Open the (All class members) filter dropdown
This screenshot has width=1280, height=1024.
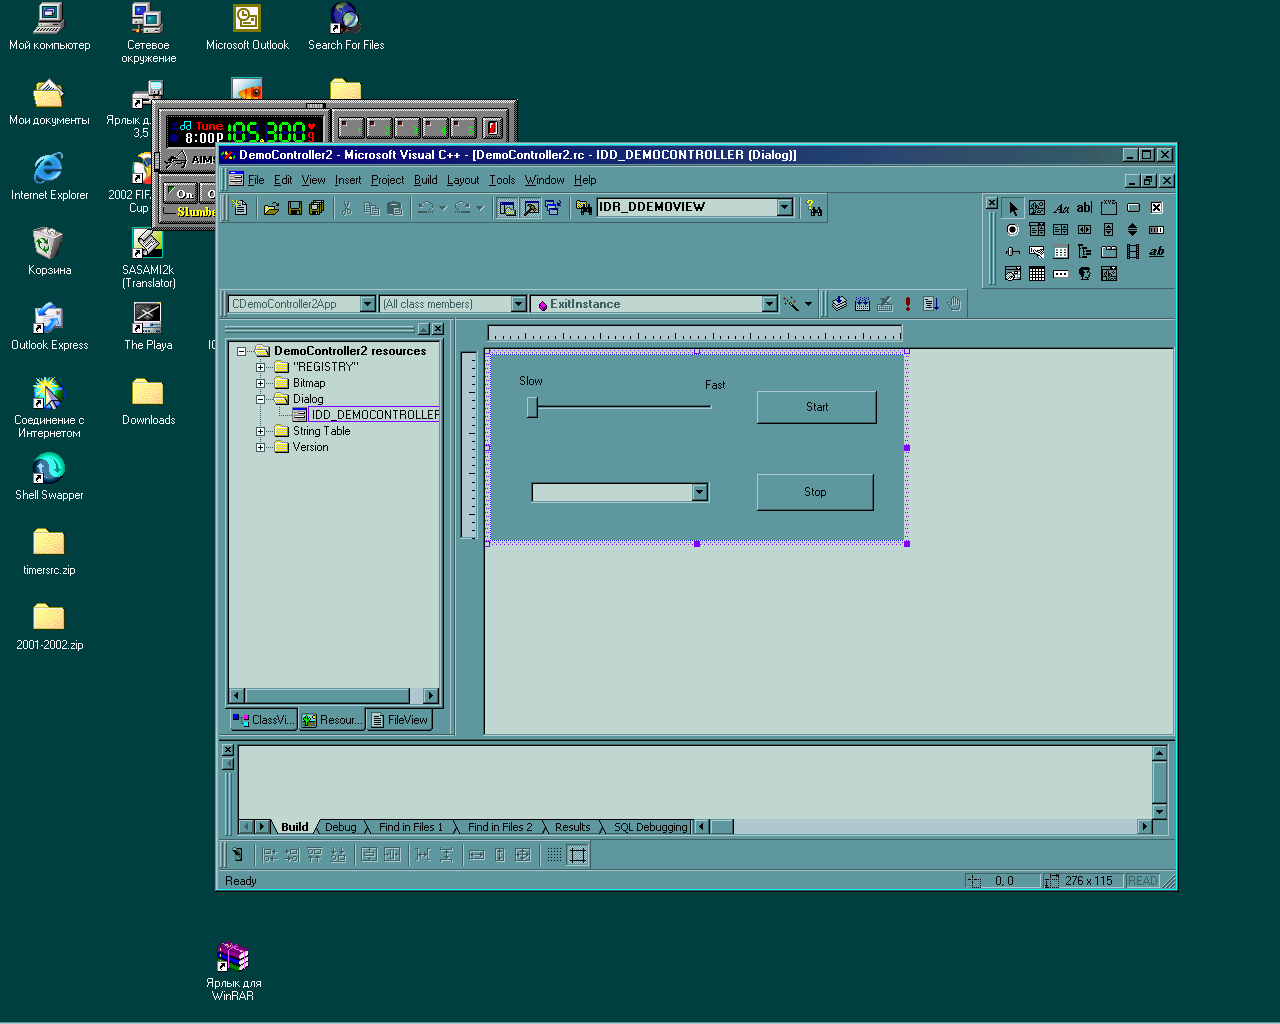518,304
